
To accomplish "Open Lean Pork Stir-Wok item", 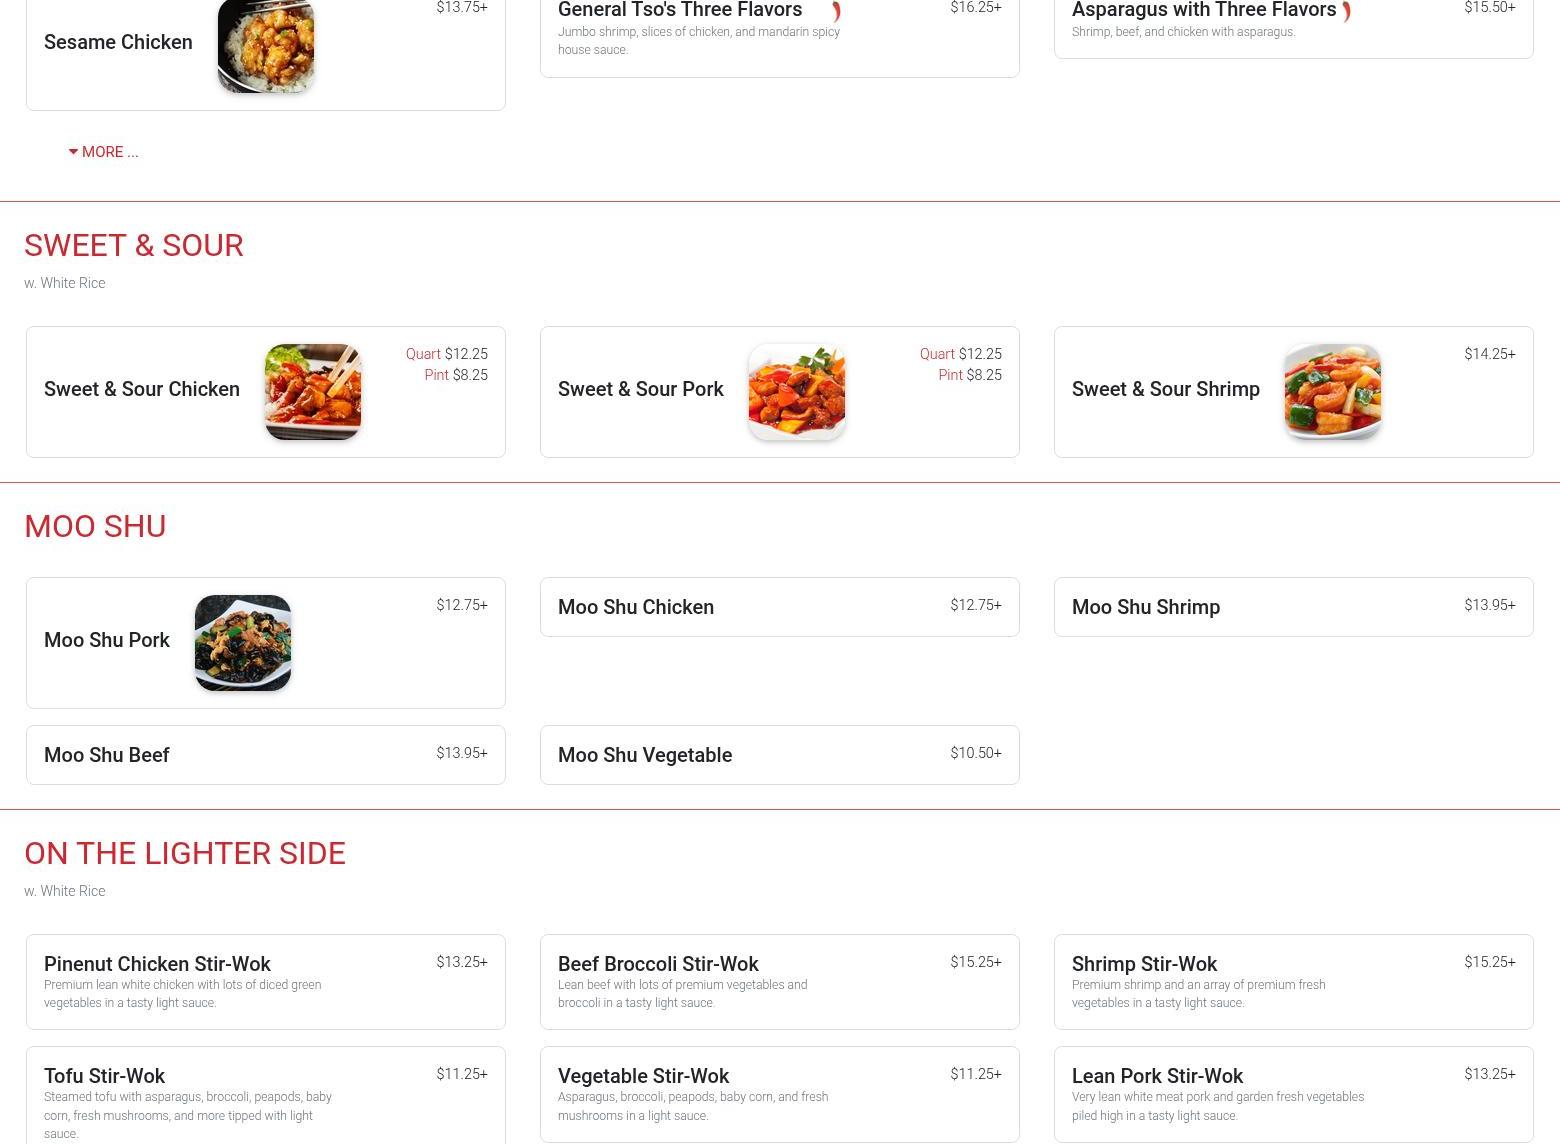I will pyautogui.click(x=1294, y=1094).
